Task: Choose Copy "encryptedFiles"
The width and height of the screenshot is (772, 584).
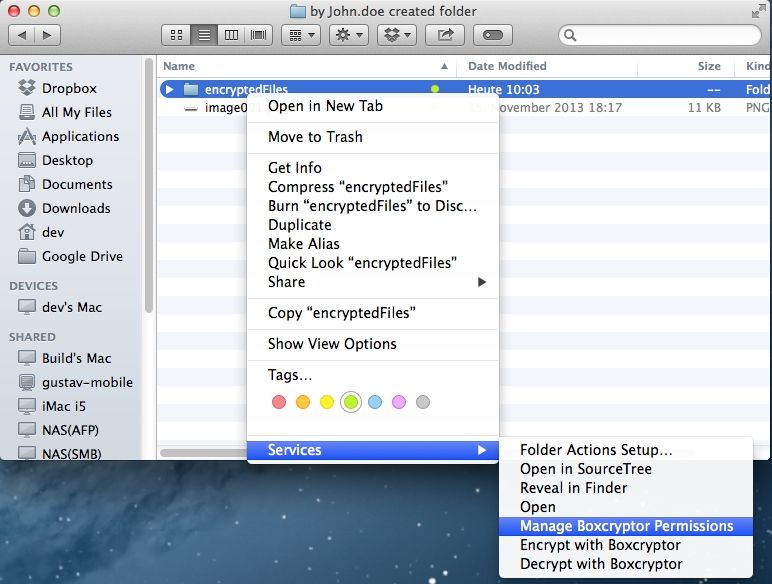Action: pyautogui.click(x=373, y=313)
